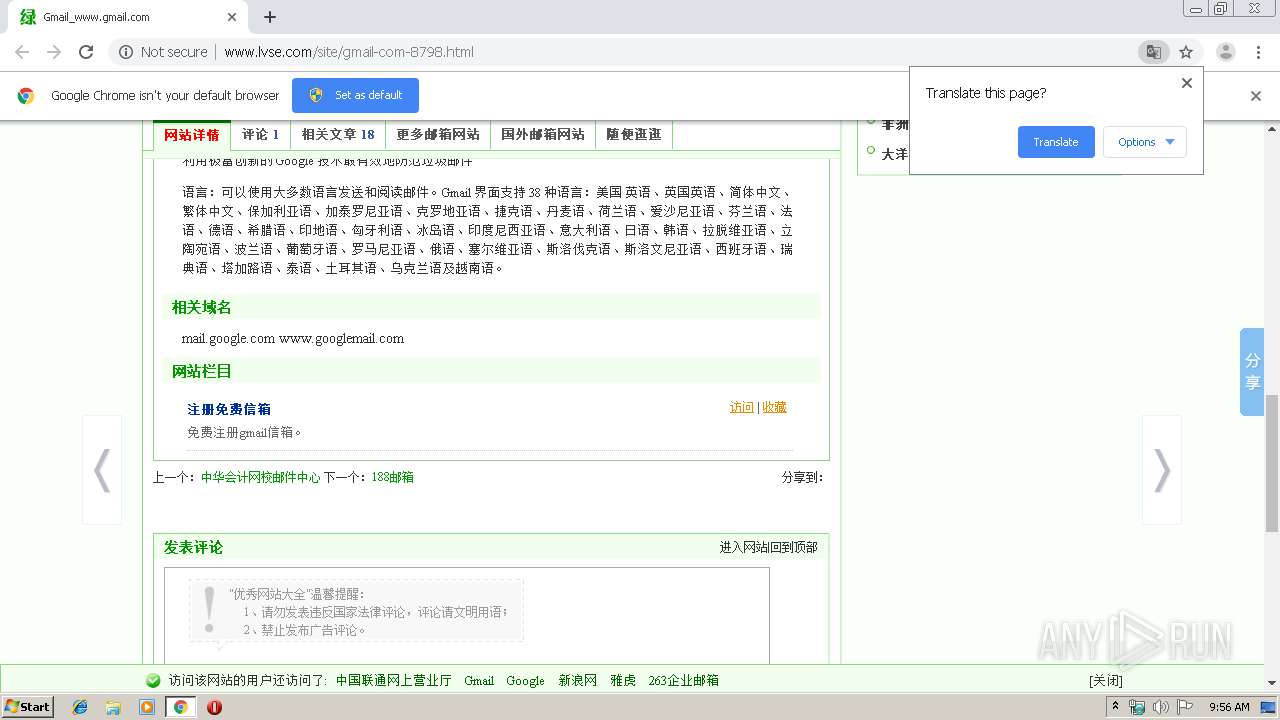Image resolution: width=1280 pixels, height=720 pixels.
Task: Select the 网站详情 tab
Action: (x=191, y=134)
